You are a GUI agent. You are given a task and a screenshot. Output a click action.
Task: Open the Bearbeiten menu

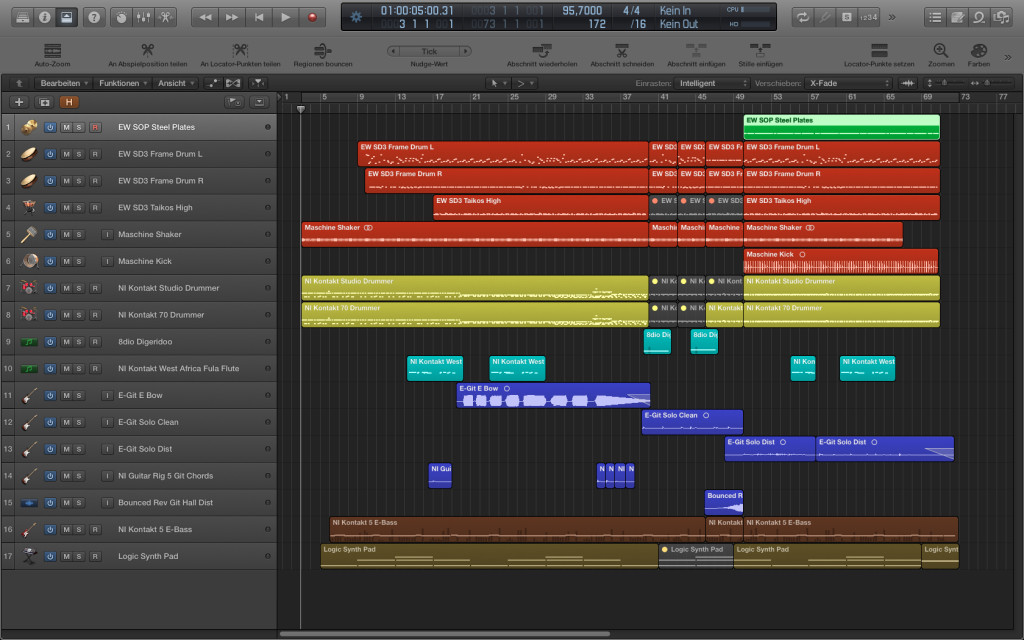[x=64, y=83]
